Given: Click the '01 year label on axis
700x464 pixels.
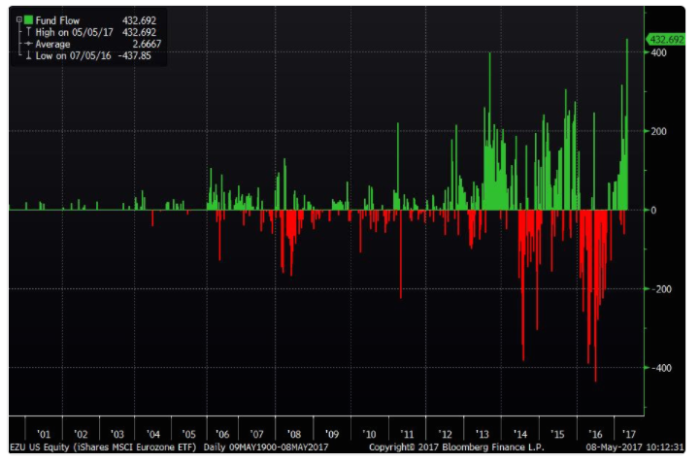Looking at the screenshot, I should point(43,434).
